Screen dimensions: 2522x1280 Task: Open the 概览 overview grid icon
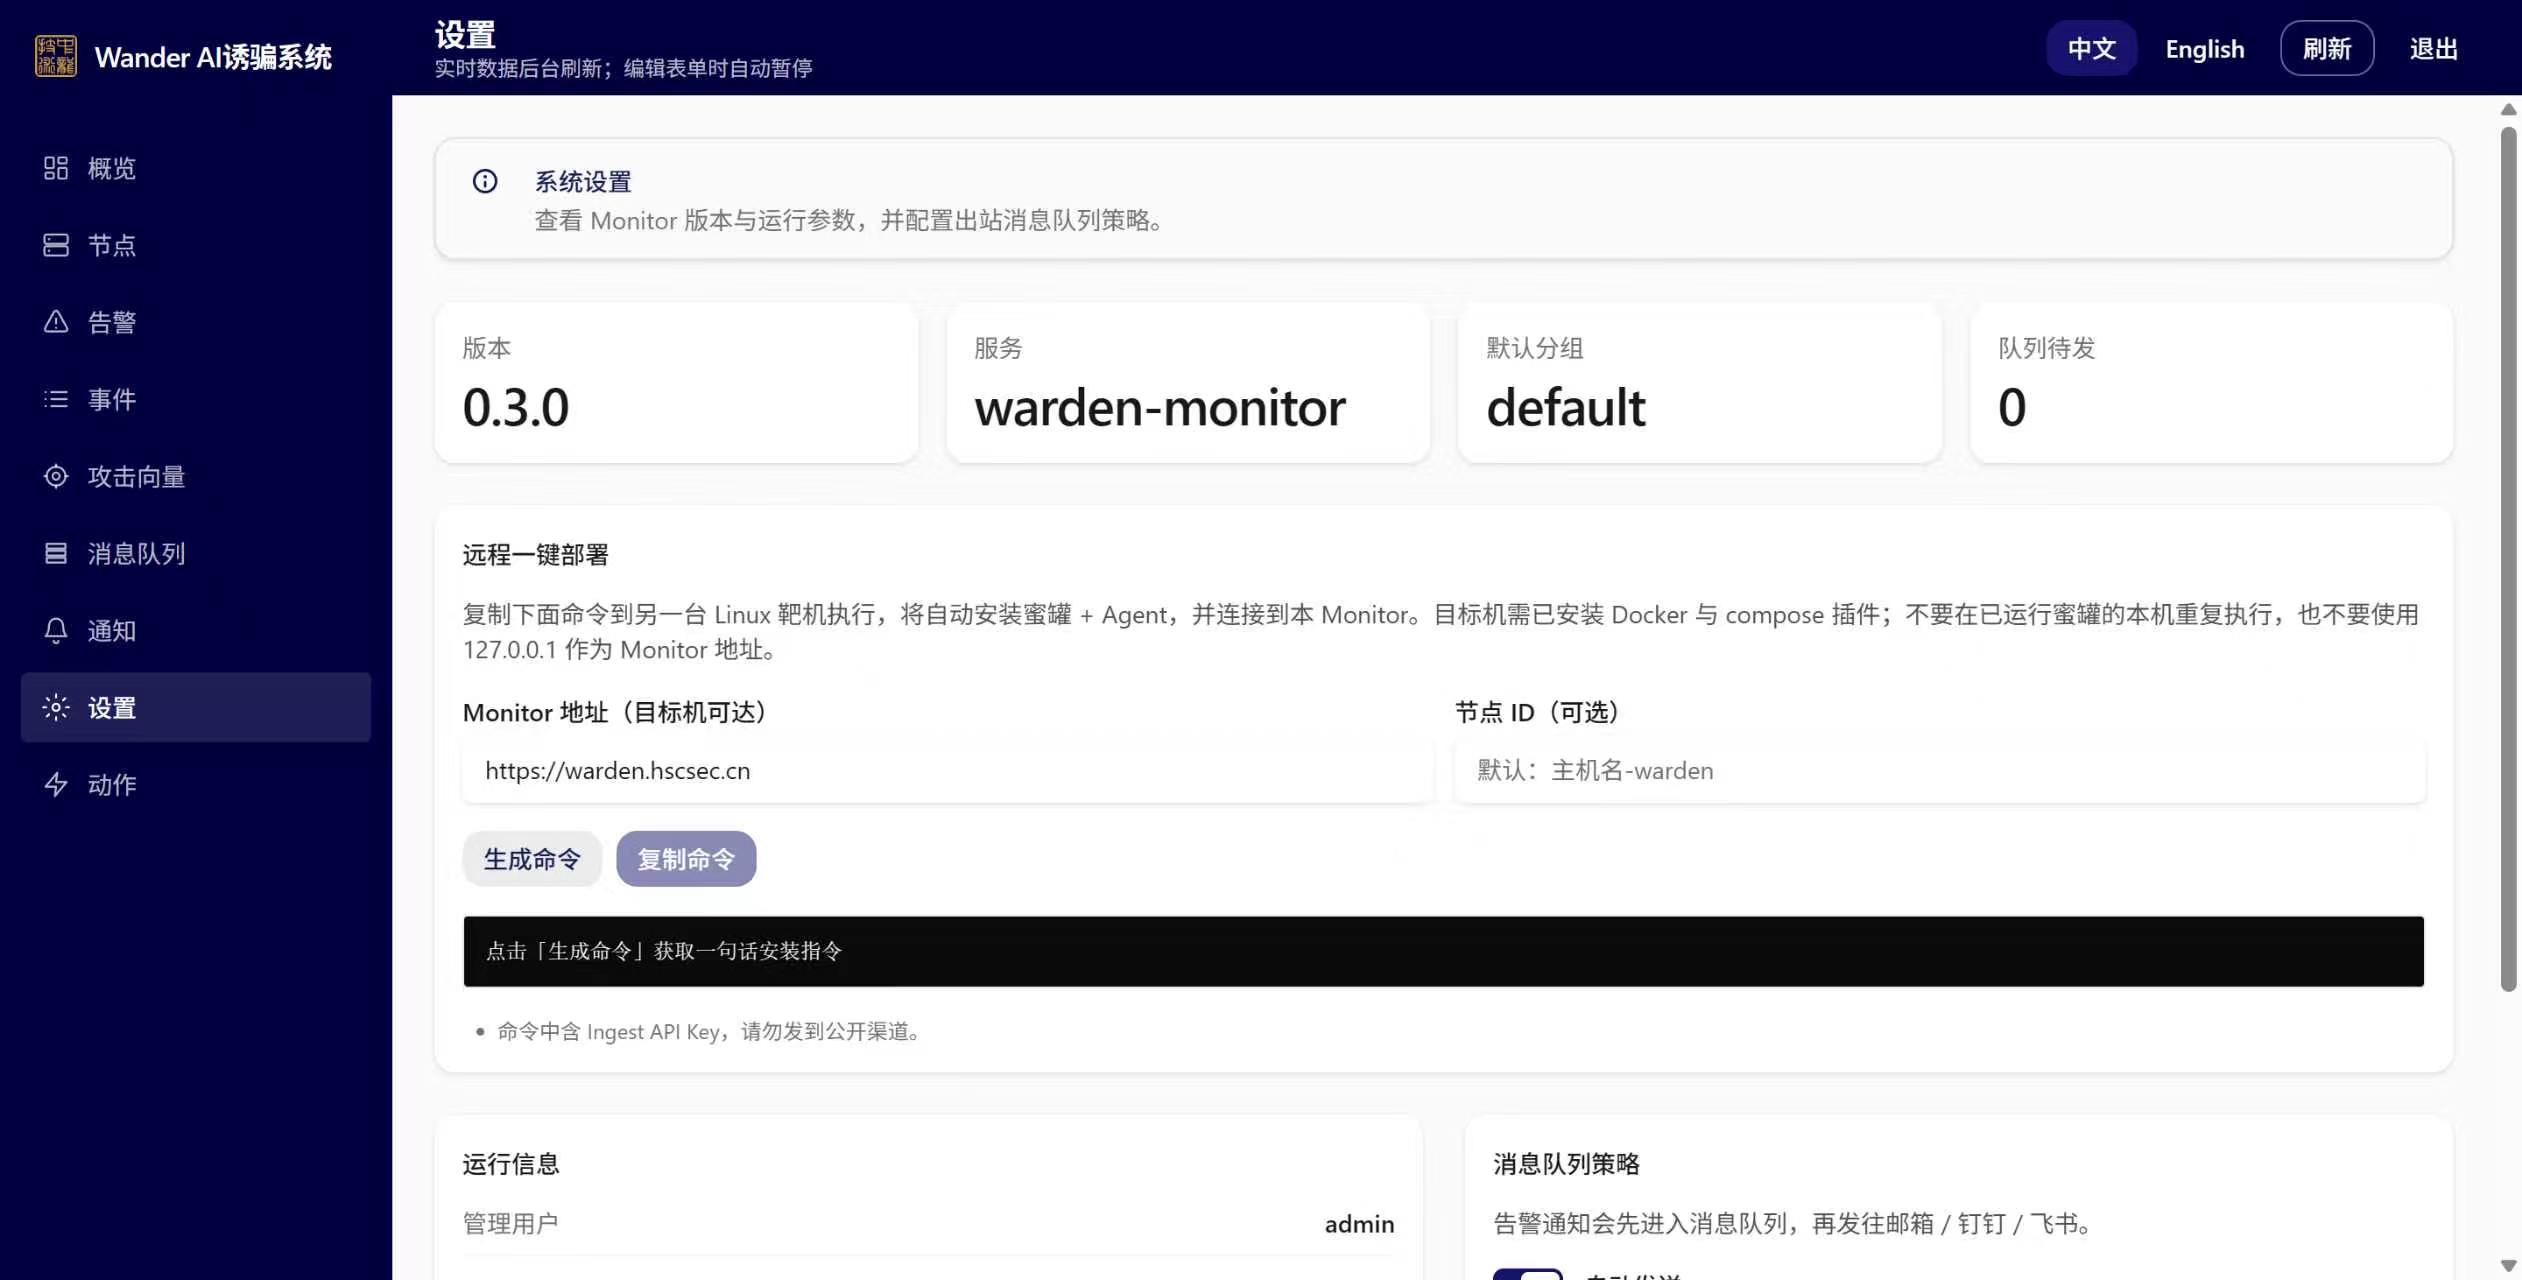click(x=56, y=168)
